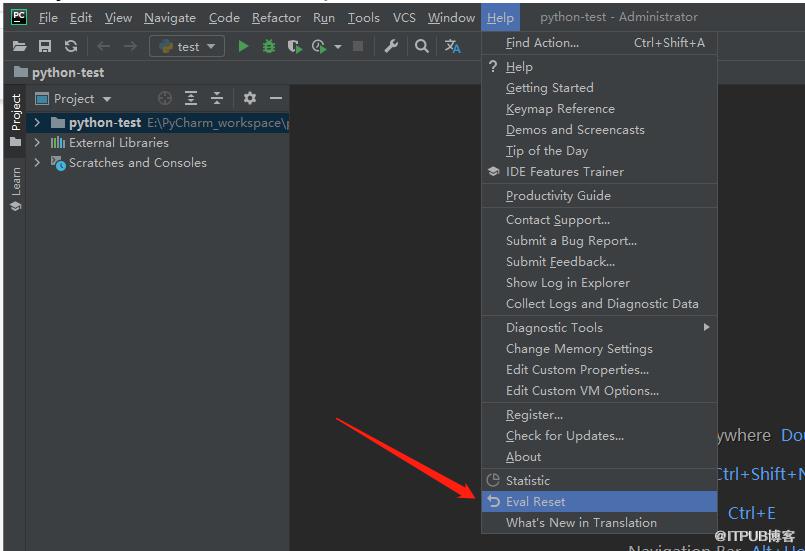Select Show Log in Explorer

click(x=599, y=283)
